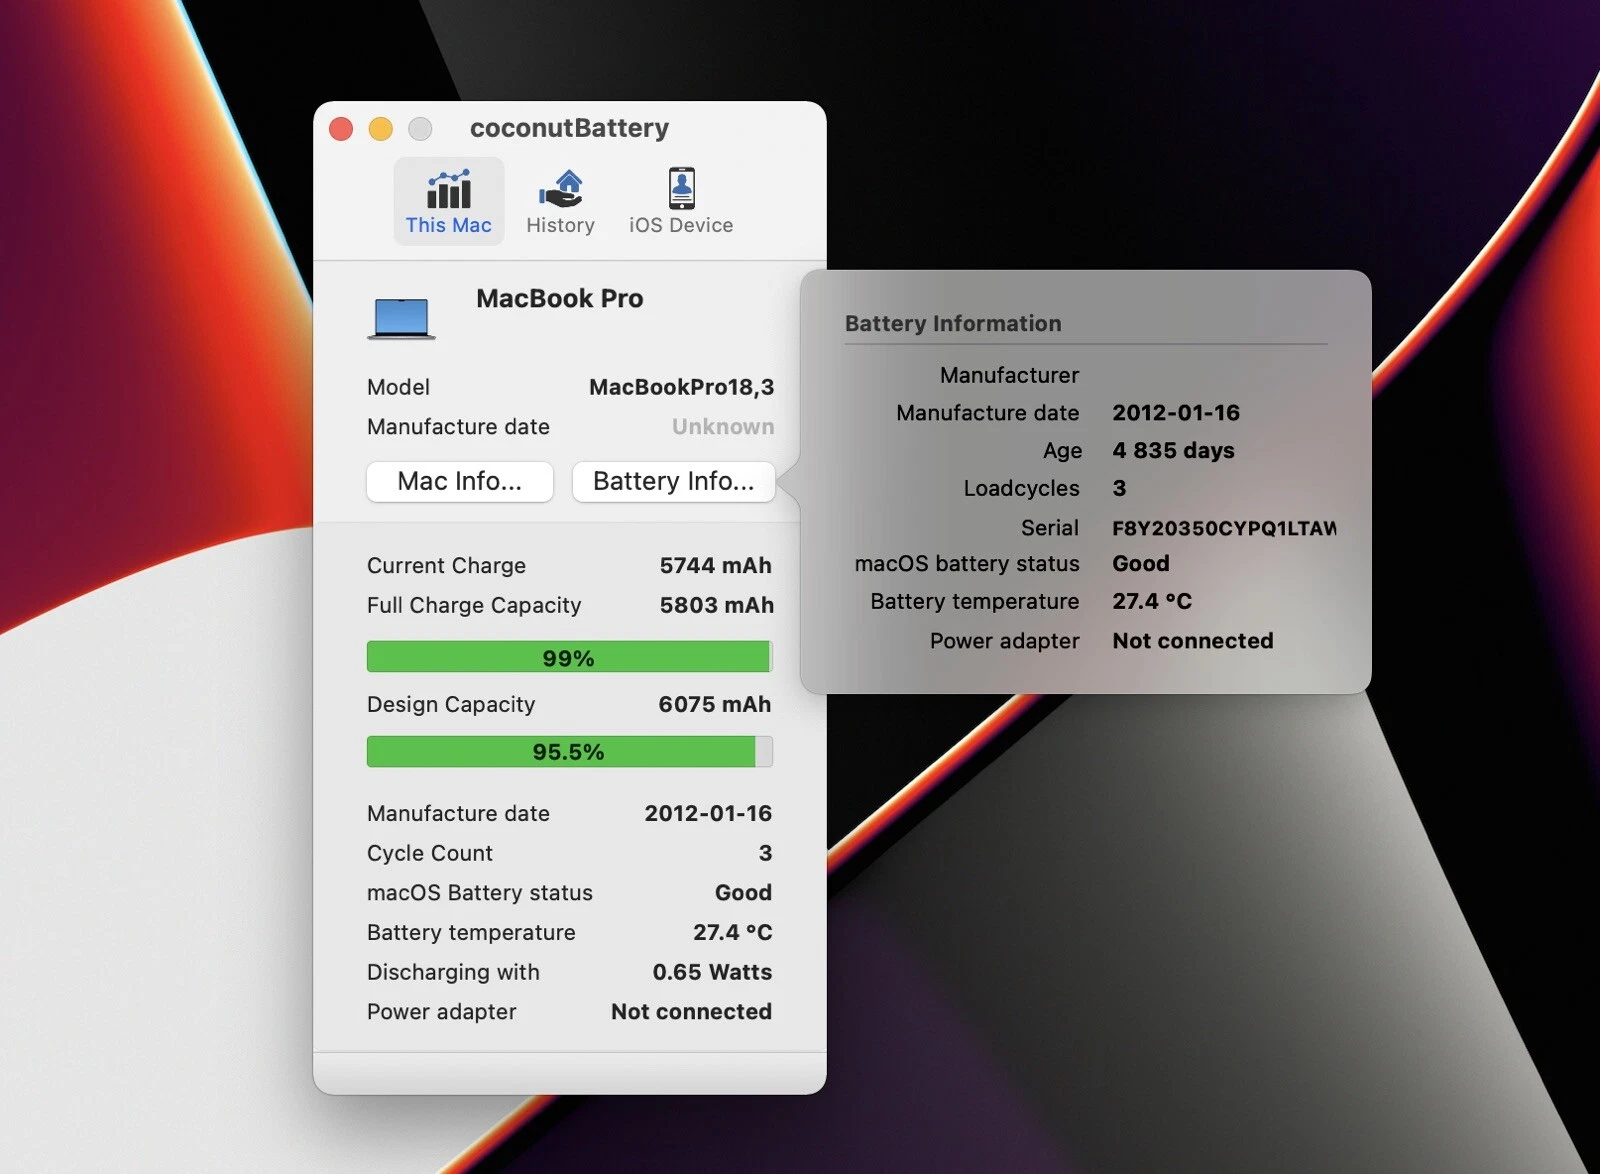The width and height of the screenshot is (1600, 1174).
Task: Click Not connected in Battery Information popover
Action: tap(1192, 641)
